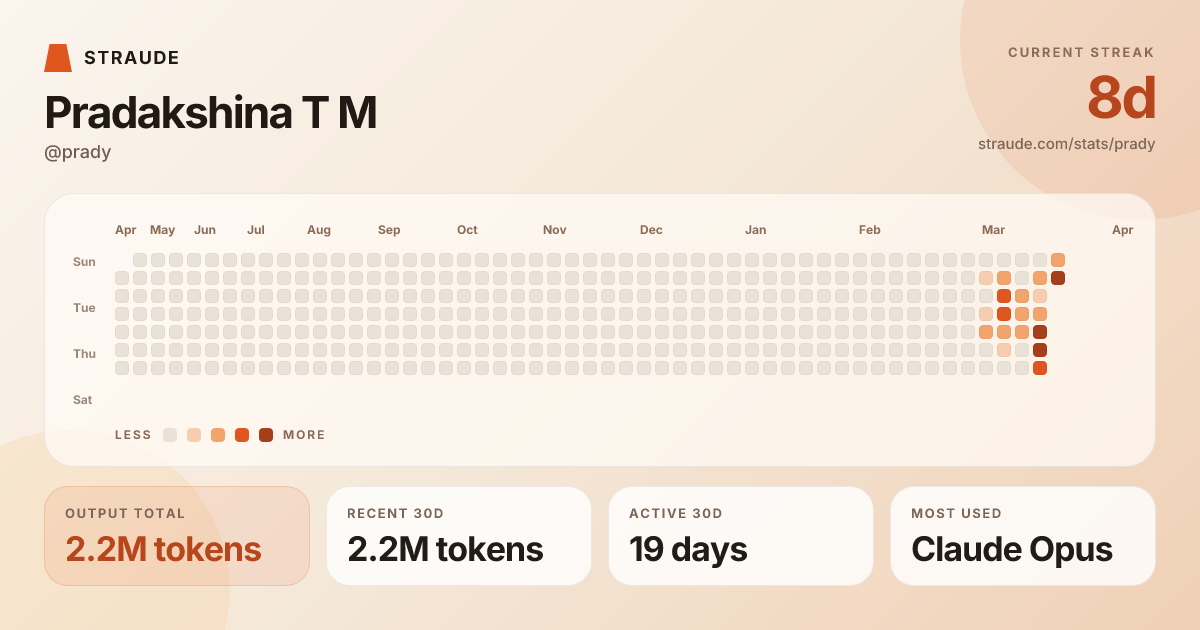The width and height of the screenshot is (1200, 630).
Task: Click the orange Straude logo icon
Action: tap(58, 58)
